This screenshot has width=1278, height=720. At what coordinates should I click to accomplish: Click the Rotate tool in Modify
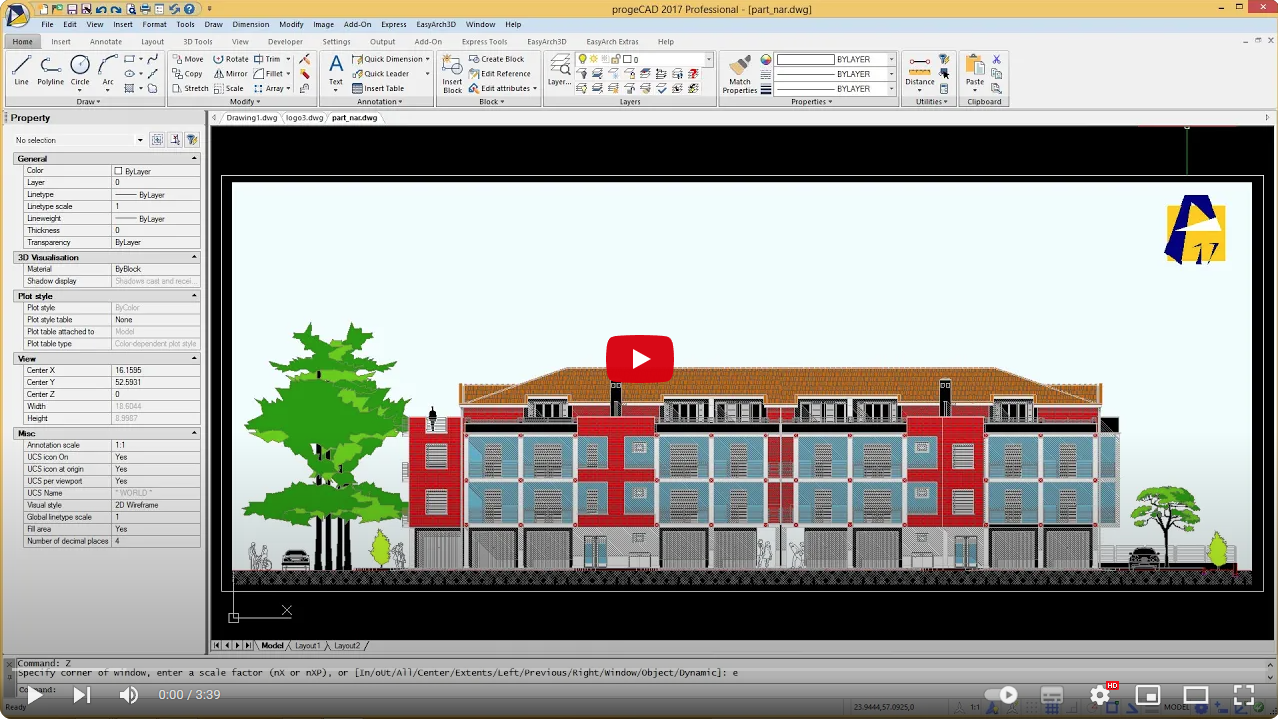[230, 59]
